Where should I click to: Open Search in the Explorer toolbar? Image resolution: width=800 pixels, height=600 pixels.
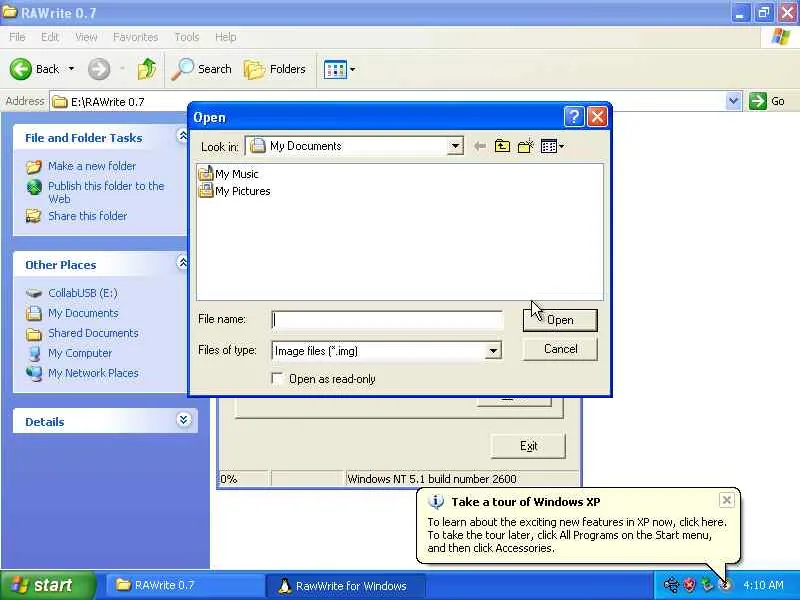pyautogui.click(x=202, y=69)
